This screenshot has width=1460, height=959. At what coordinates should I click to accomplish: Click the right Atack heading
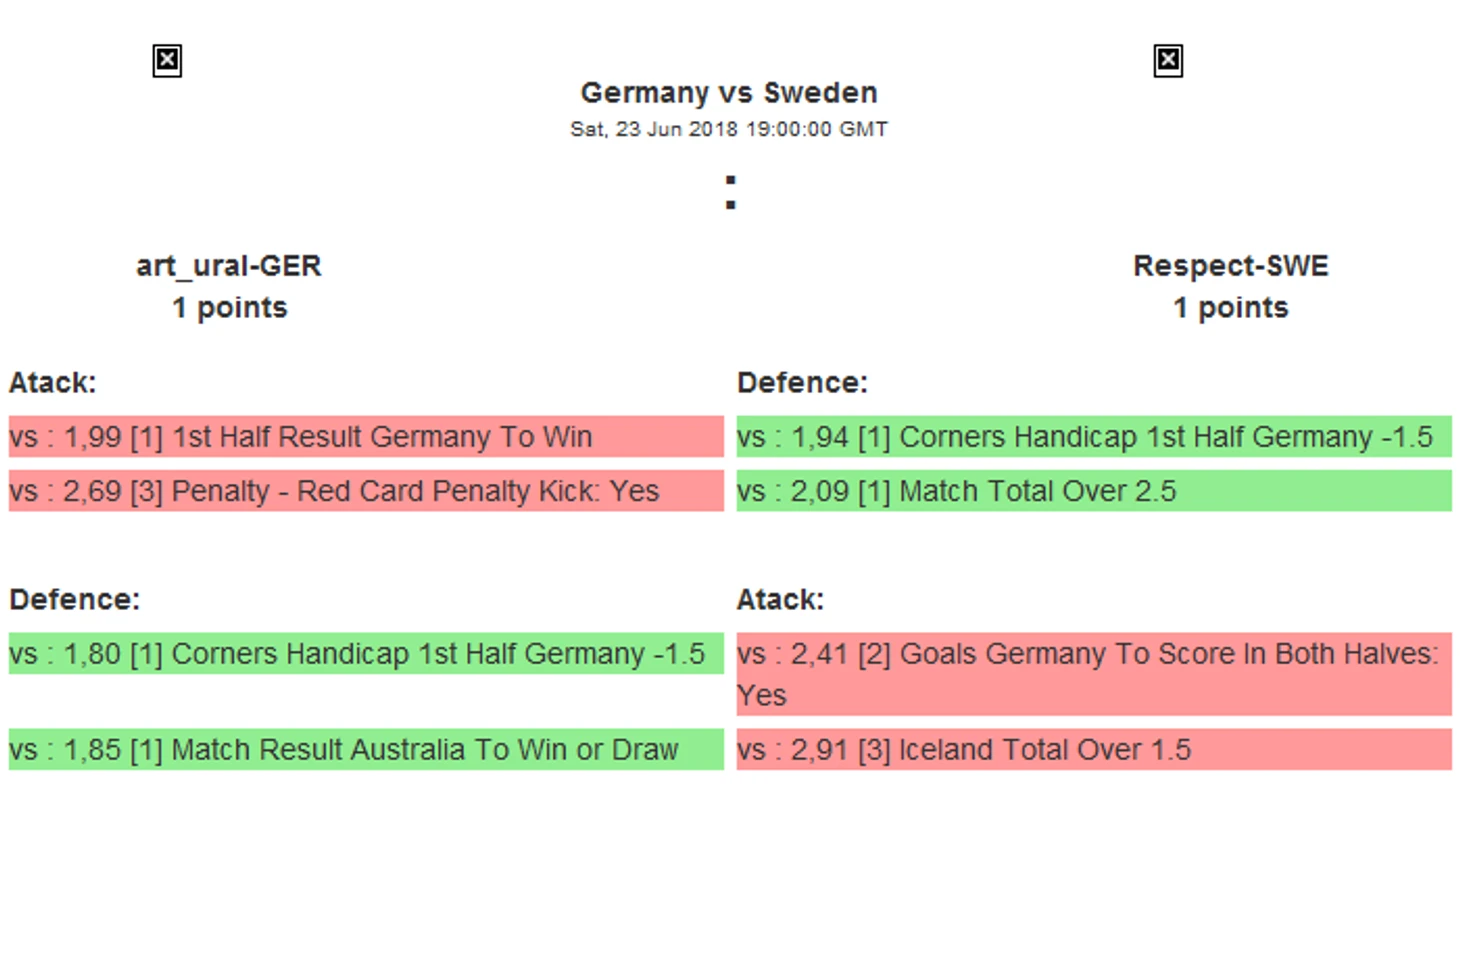click(x=780, y=600)
